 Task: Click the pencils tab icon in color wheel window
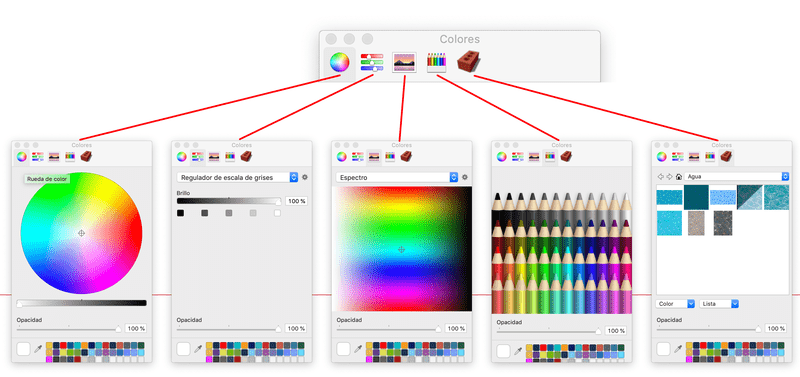pos(70,157)
